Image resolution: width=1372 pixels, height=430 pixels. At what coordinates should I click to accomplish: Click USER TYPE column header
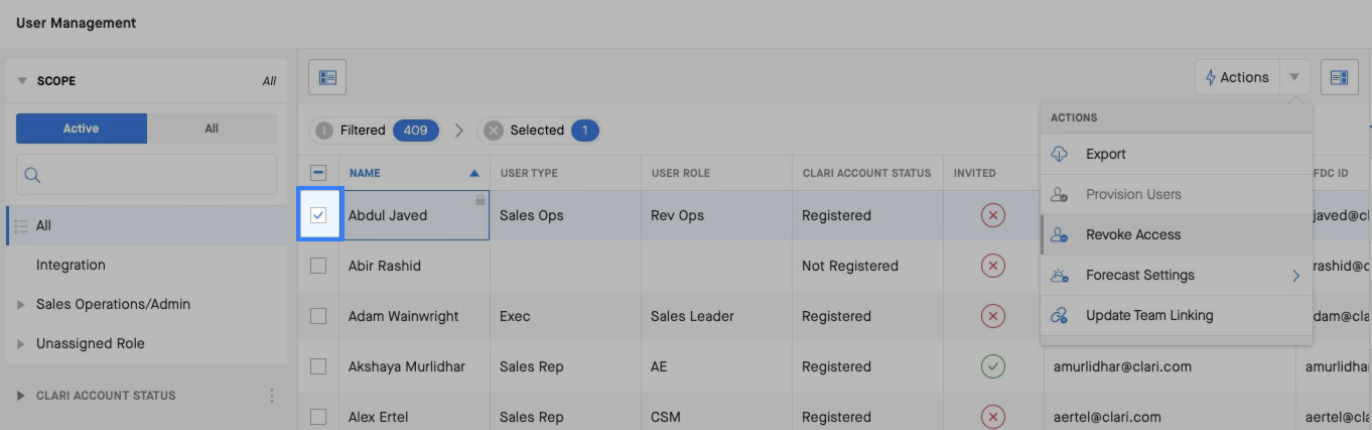coord(529,173)
